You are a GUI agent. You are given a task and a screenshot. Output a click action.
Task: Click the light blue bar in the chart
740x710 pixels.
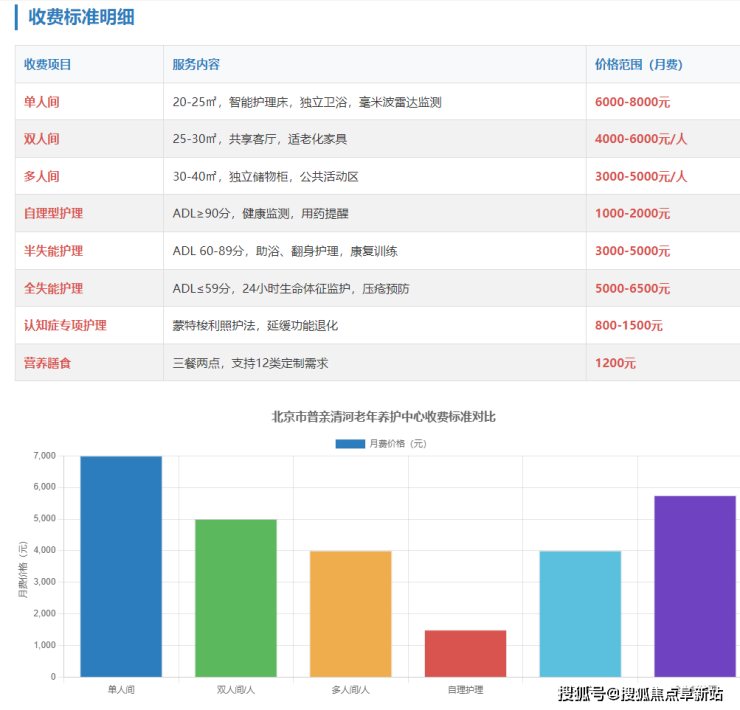[x=580, y=614]
